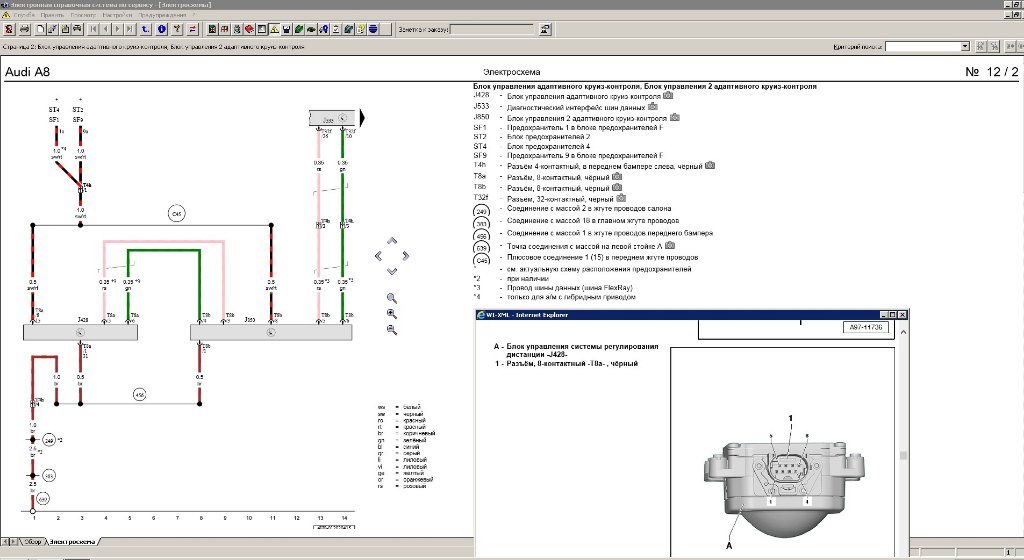
Task: Open camera photo icon next to J428
Action: pos(668,96)
